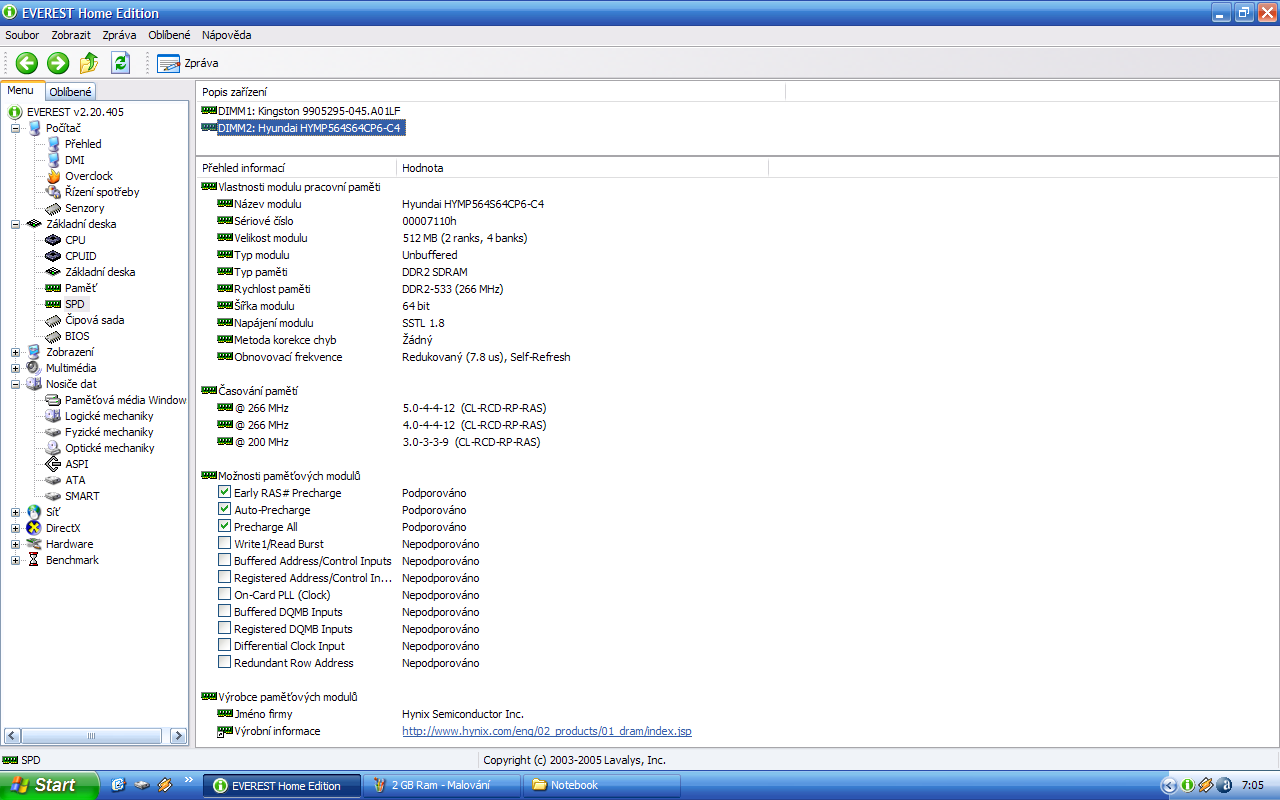Select the ATA drive icon
This screenshot has height=800, width=1280.
pos(54,480)
